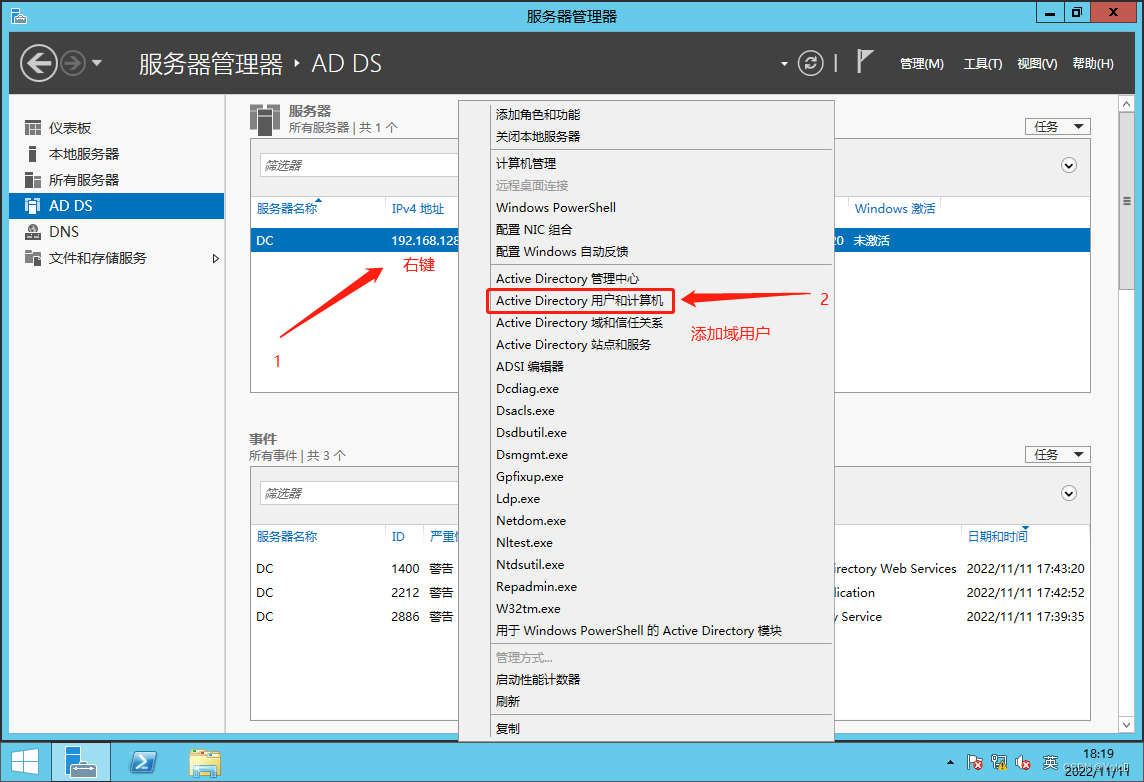The width and height of the screenshot is (1144, 782).
Task: Open ADSI 编辑器 from context menu
Action: (530, 366)
